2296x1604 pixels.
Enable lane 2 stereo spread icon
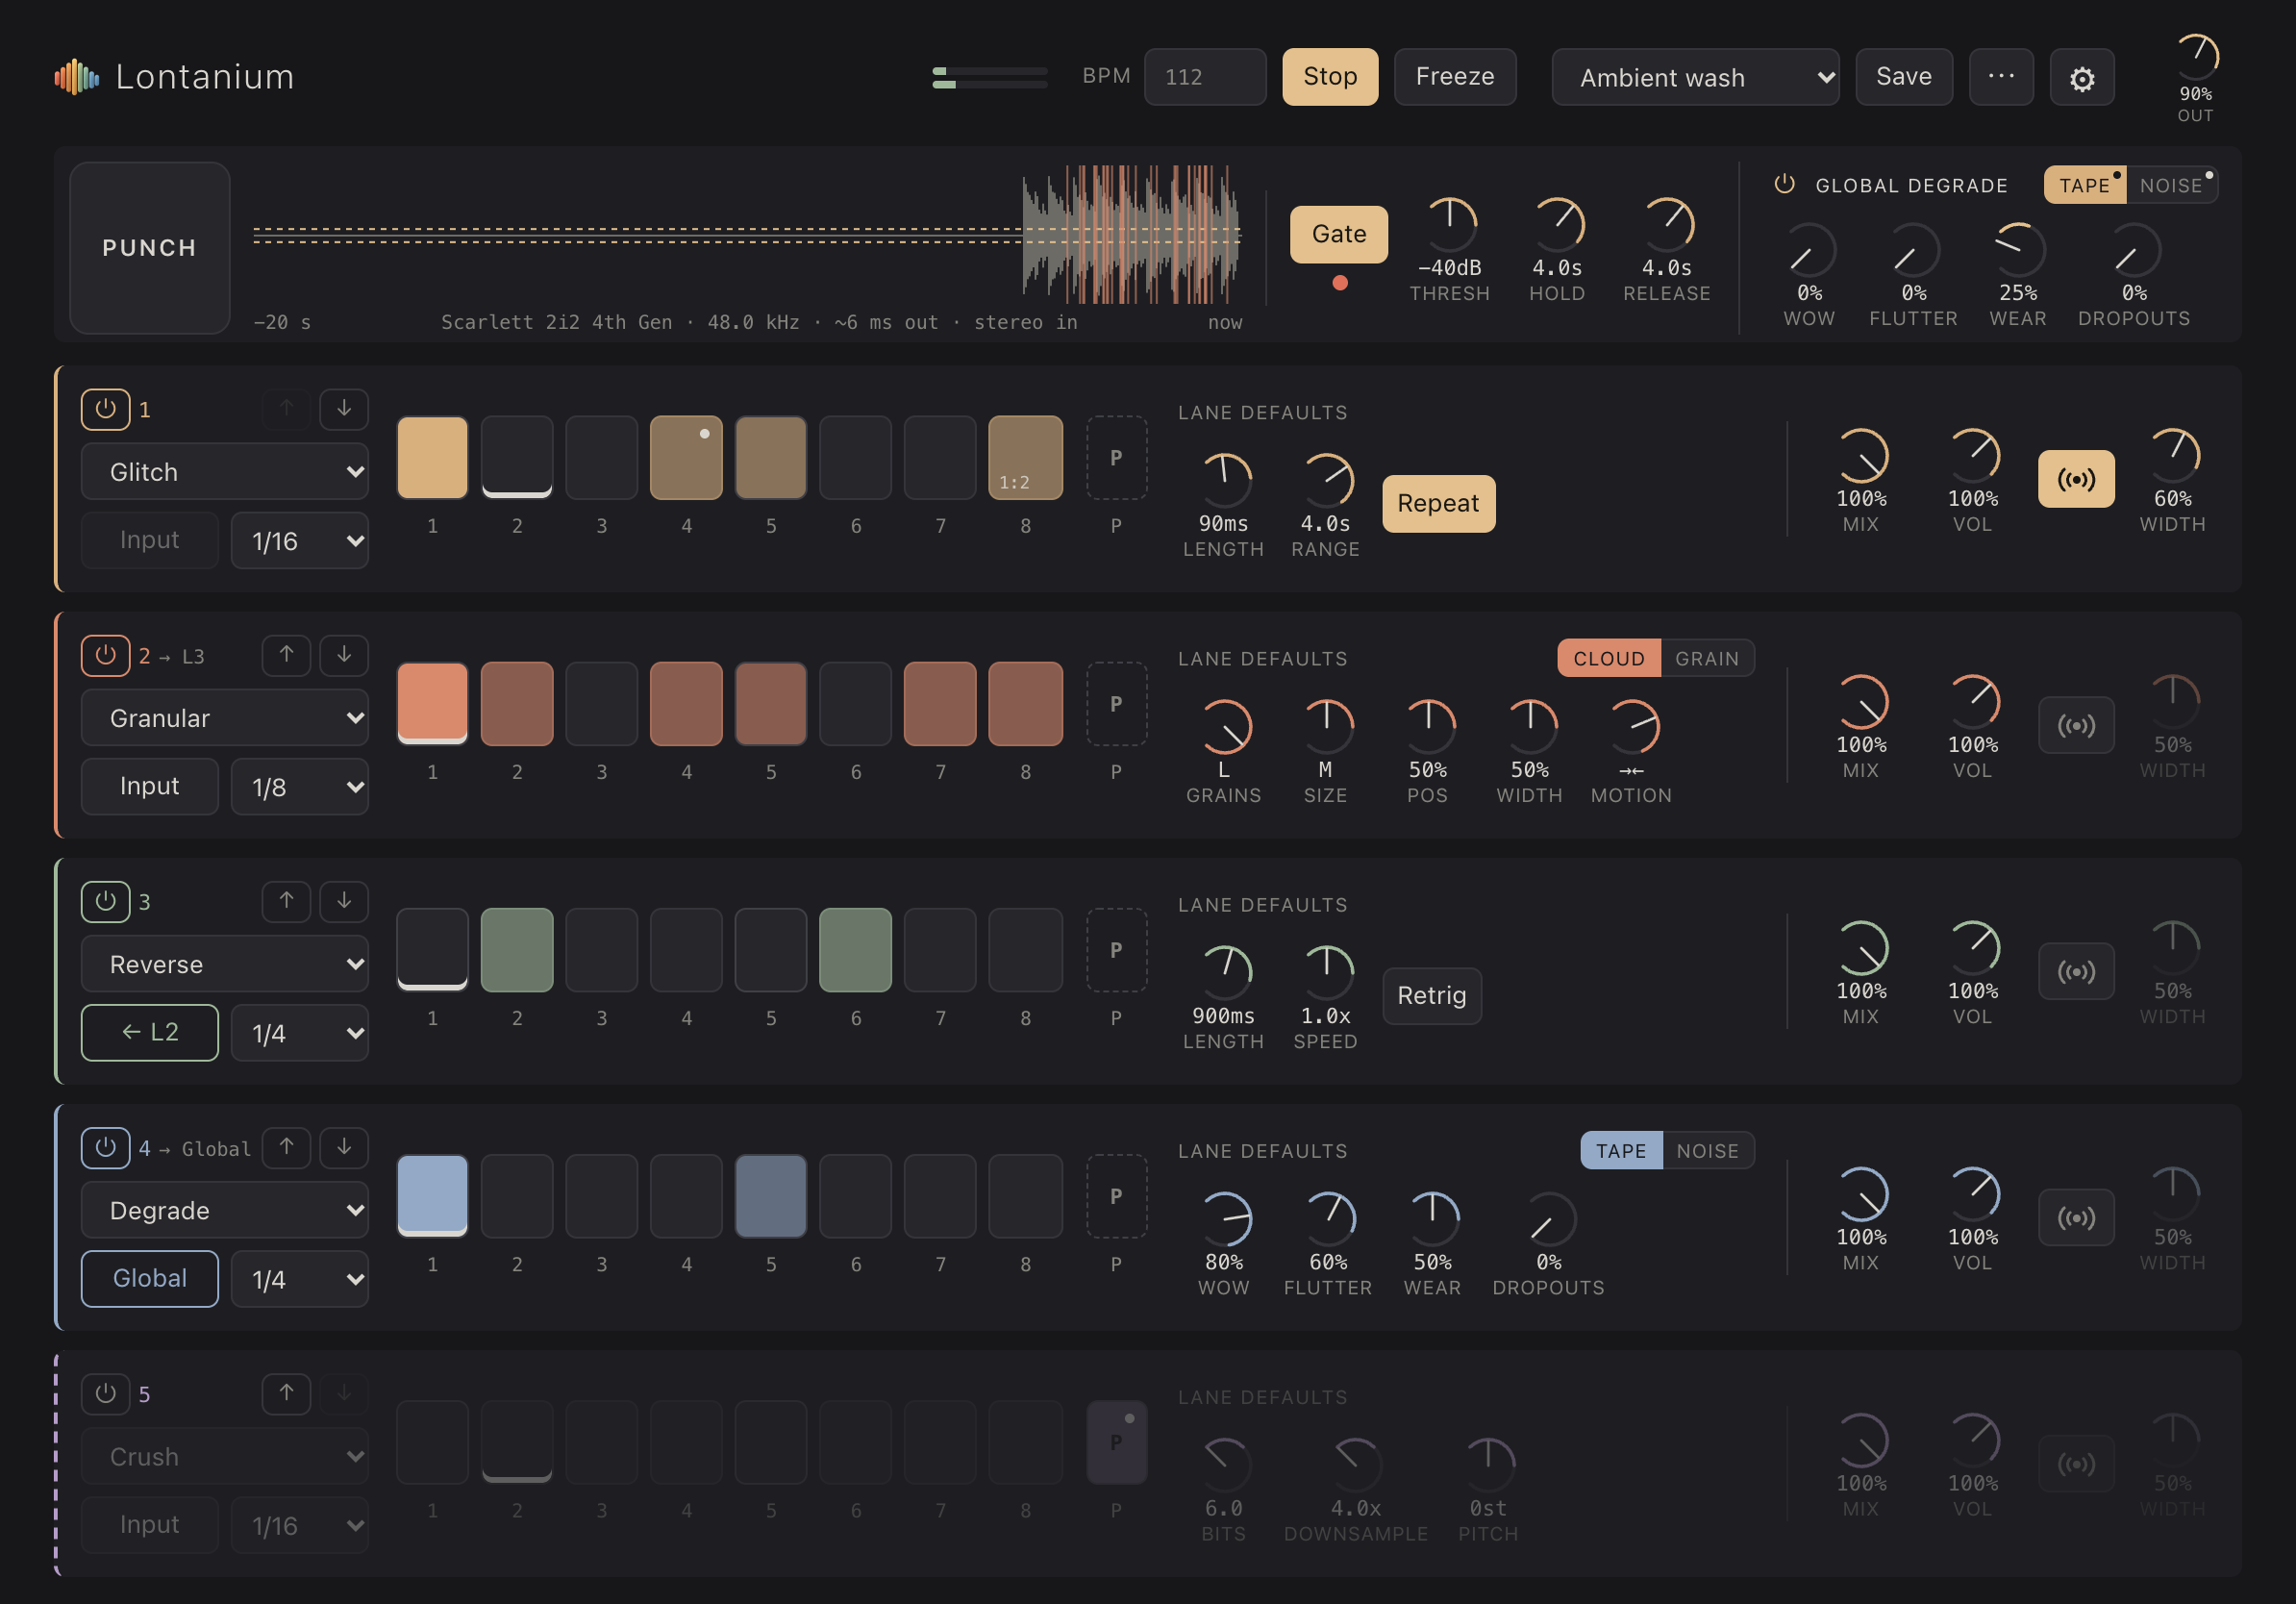[2076, 725]
